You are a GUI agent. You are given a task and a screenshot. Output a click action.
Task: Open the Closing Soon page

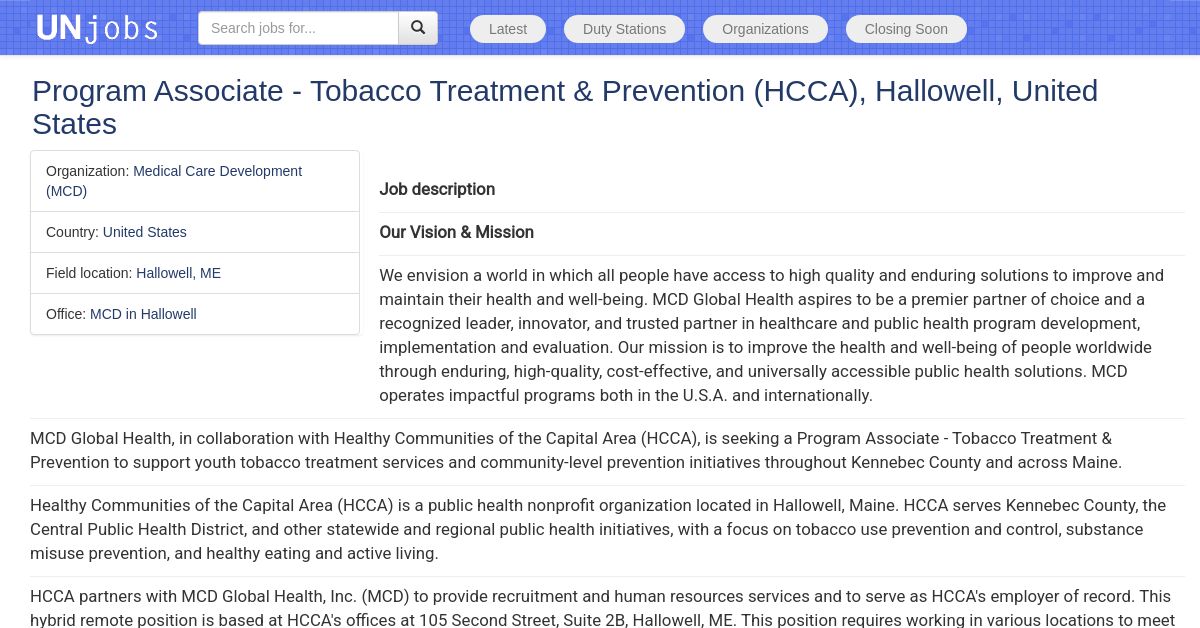(906, 29)
